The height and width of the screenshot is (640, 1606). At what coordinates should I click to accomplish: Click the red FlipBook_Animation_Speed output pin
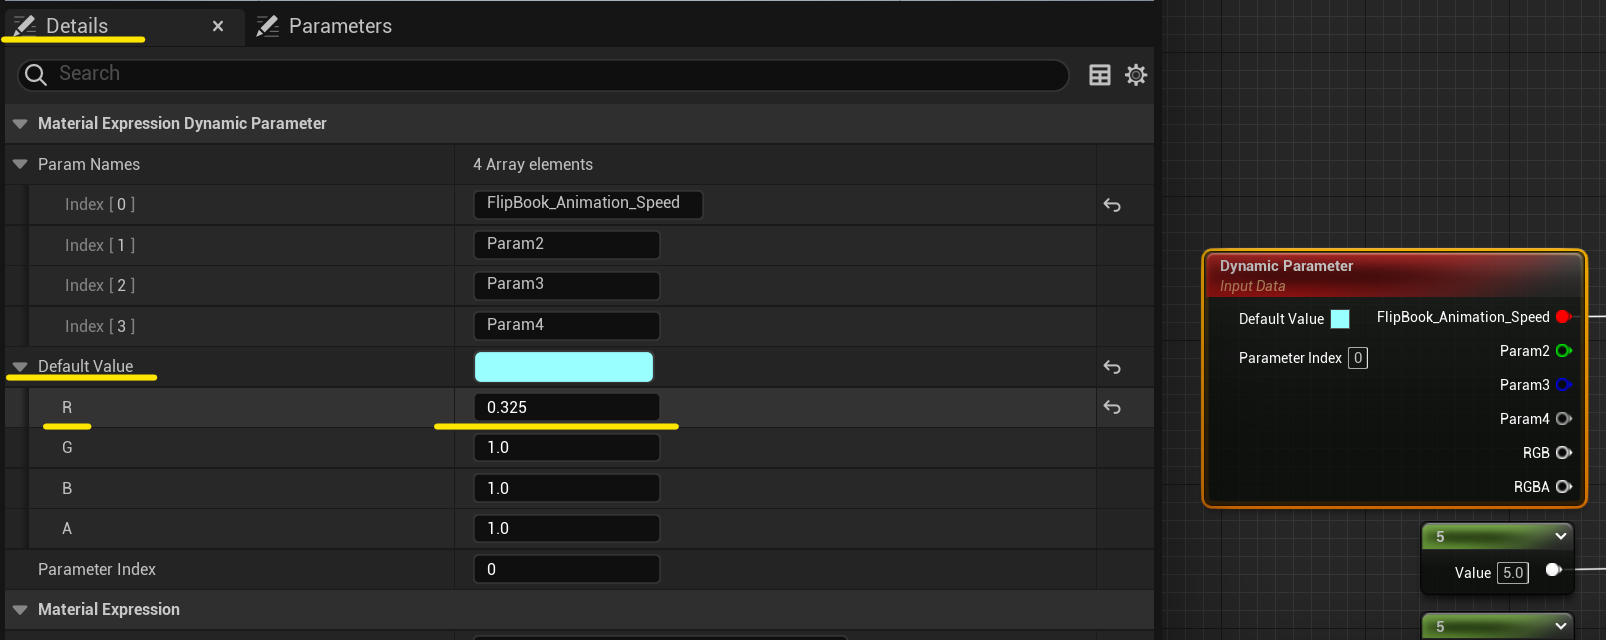[x=1563, y=317]
